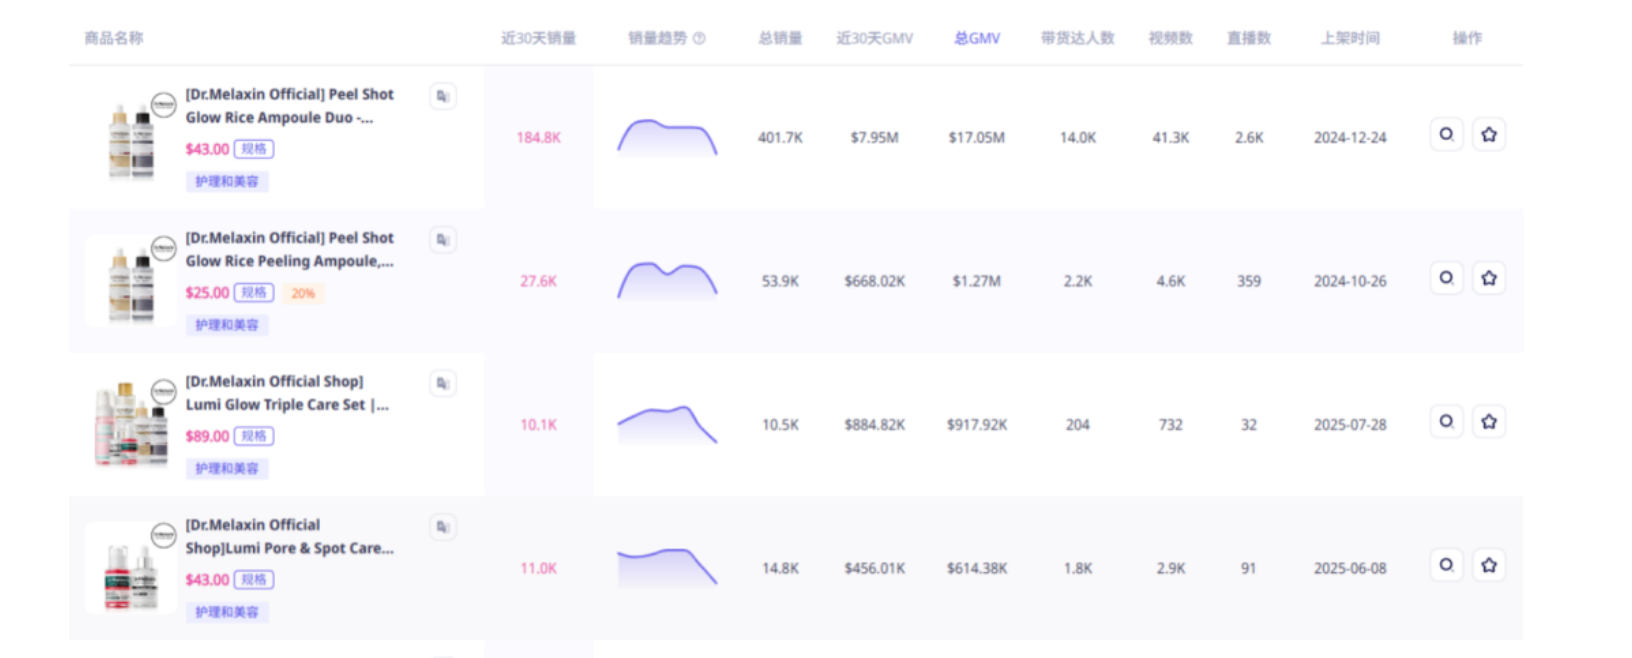Click 护理和美容 tag under Peeling Ampoule
1632x658 pixels.
click(227, 325)
